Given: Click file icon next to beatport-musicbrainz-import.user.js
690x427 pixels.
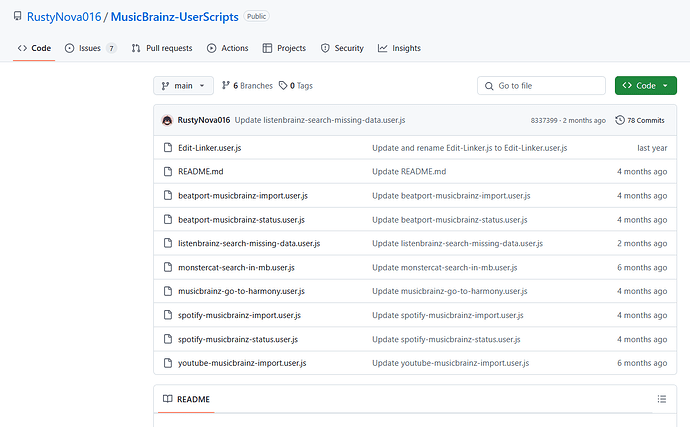Looking at the screenshot, I should (x=168, y=195).
